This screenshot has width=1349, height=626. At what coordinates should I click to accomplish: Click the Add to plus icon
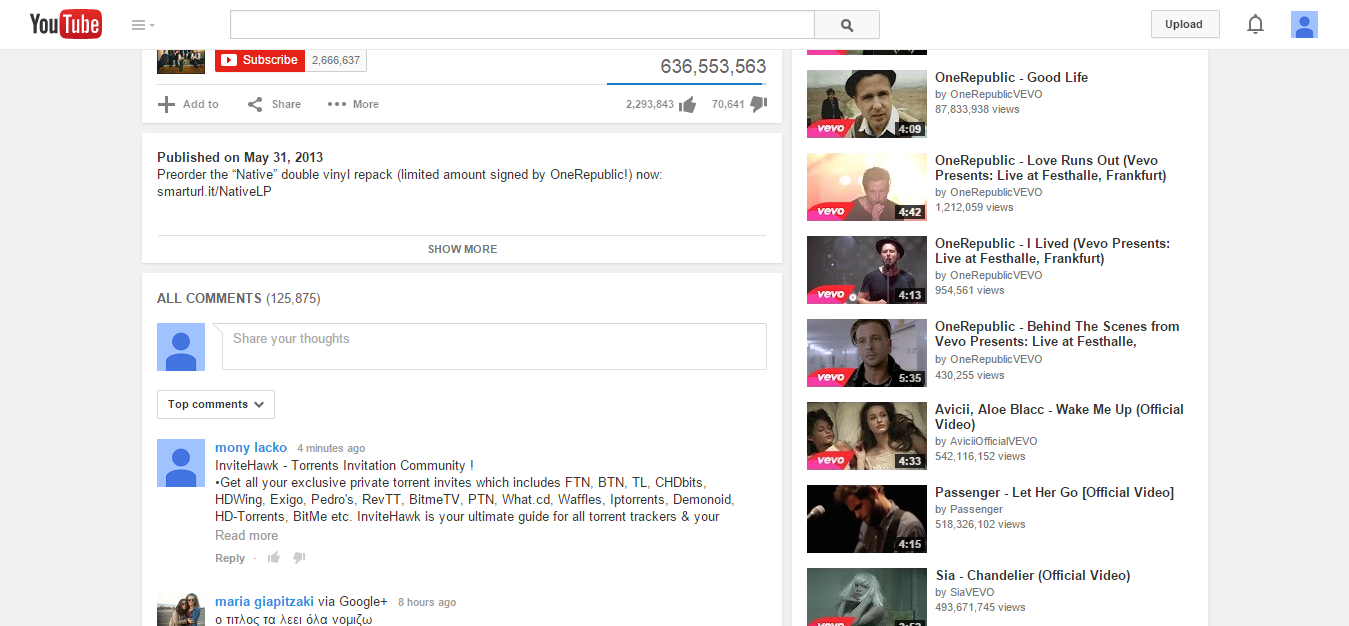(x=166, y=104)
